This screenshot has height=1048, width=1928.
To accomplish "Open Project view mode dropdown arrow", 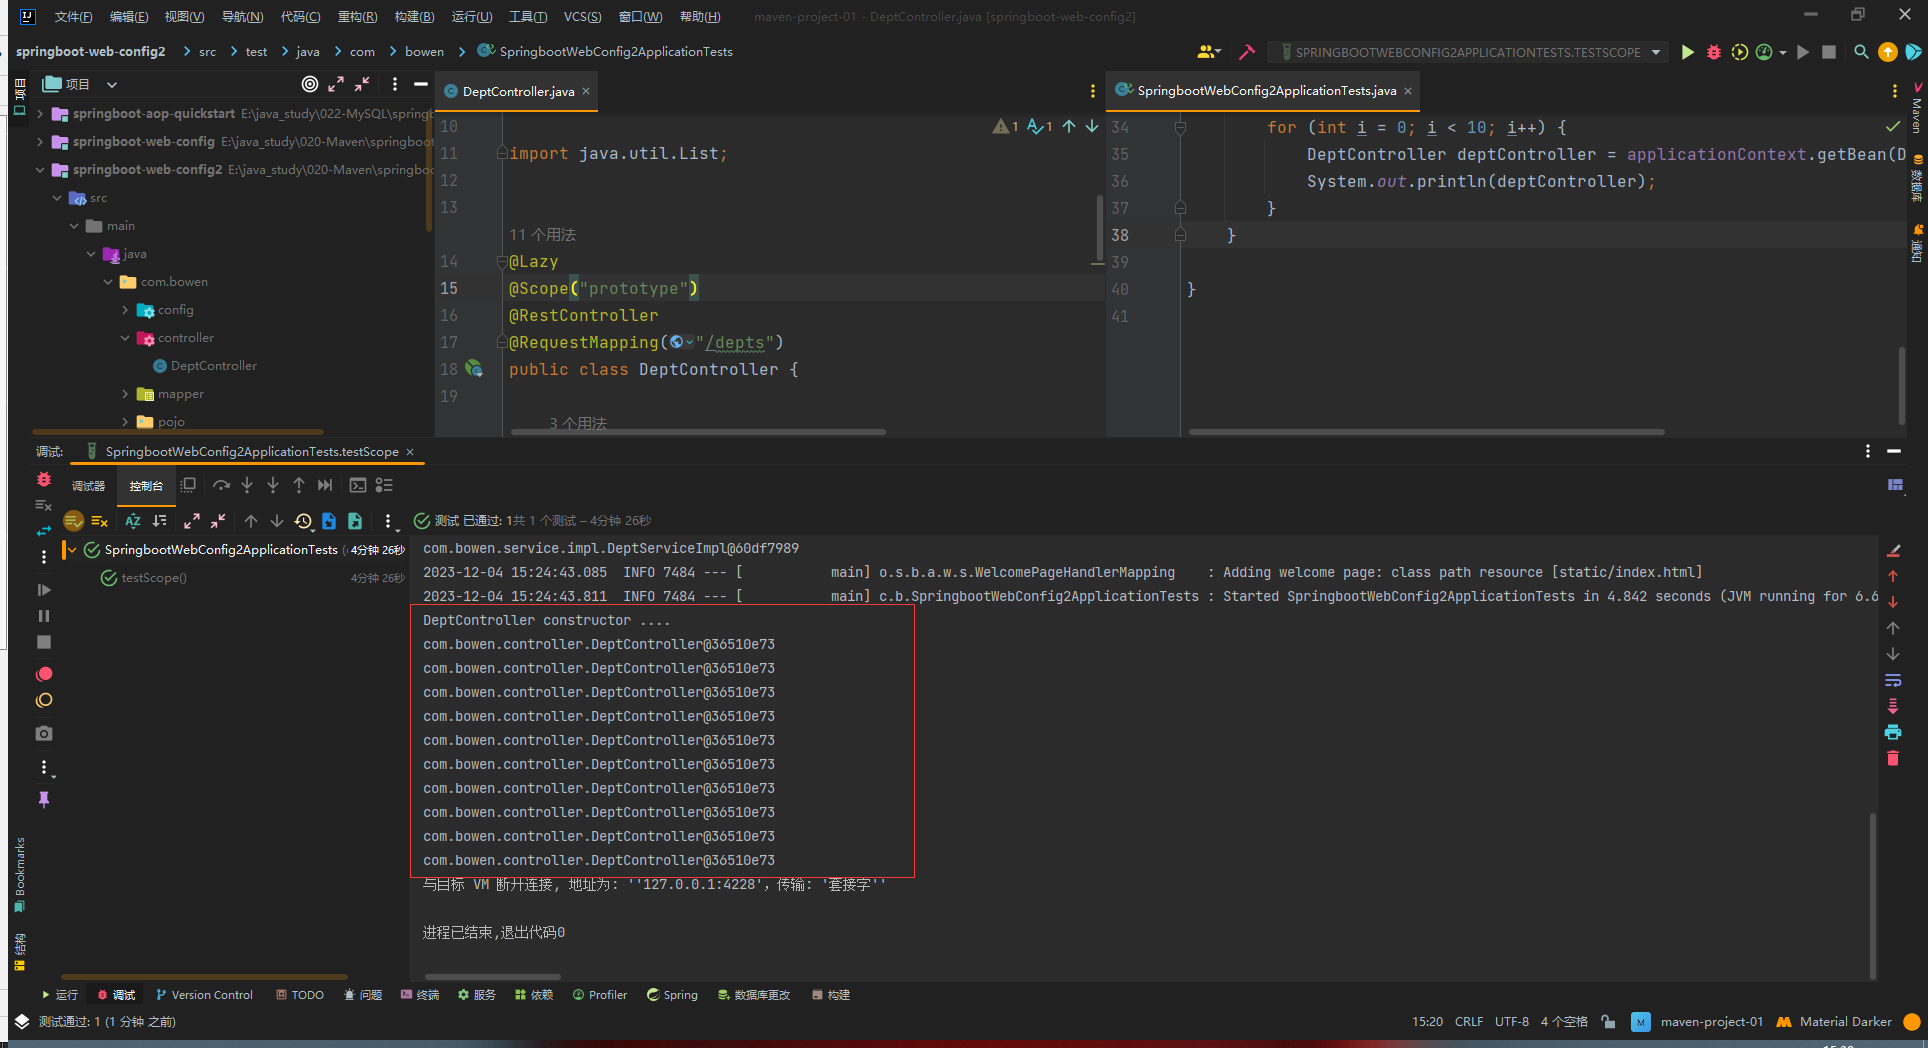I will (112, 84).
